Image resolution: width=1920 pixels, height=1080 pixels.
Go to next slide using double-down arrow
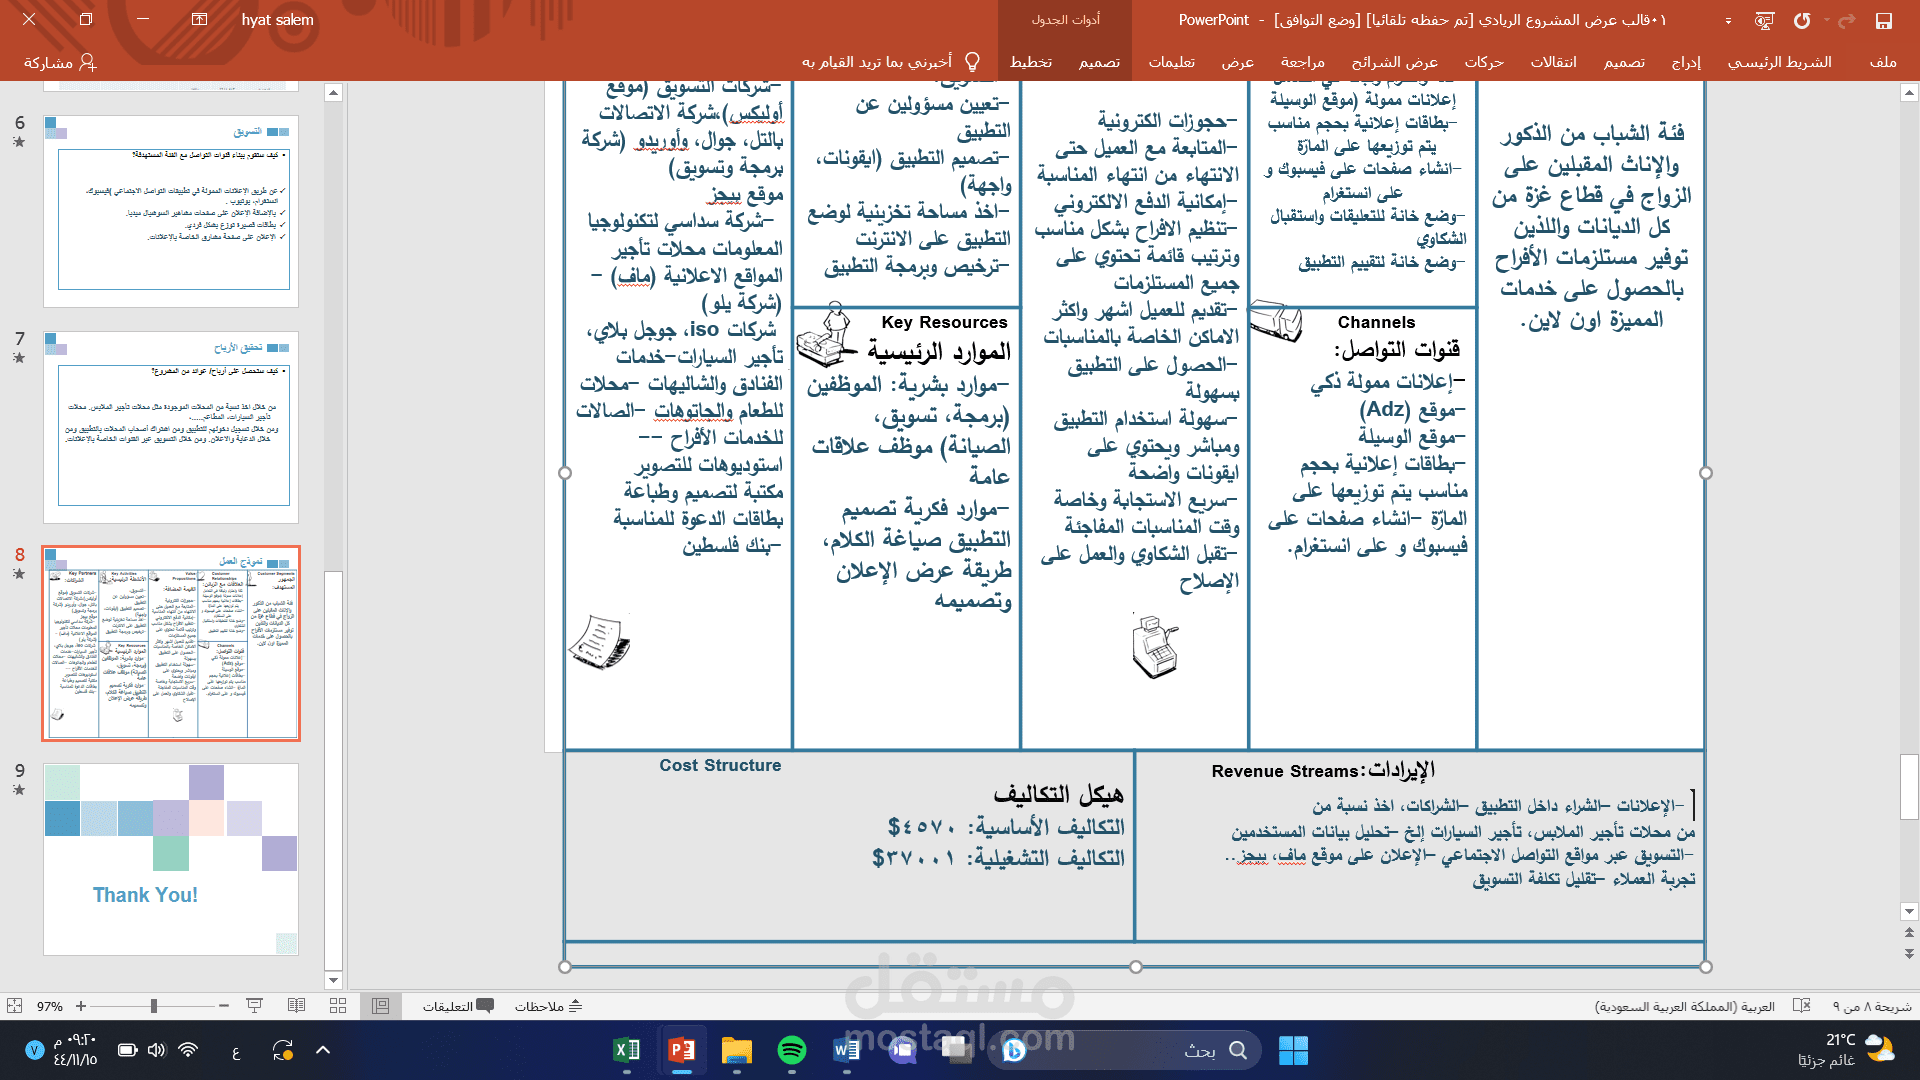(1909, 954)
